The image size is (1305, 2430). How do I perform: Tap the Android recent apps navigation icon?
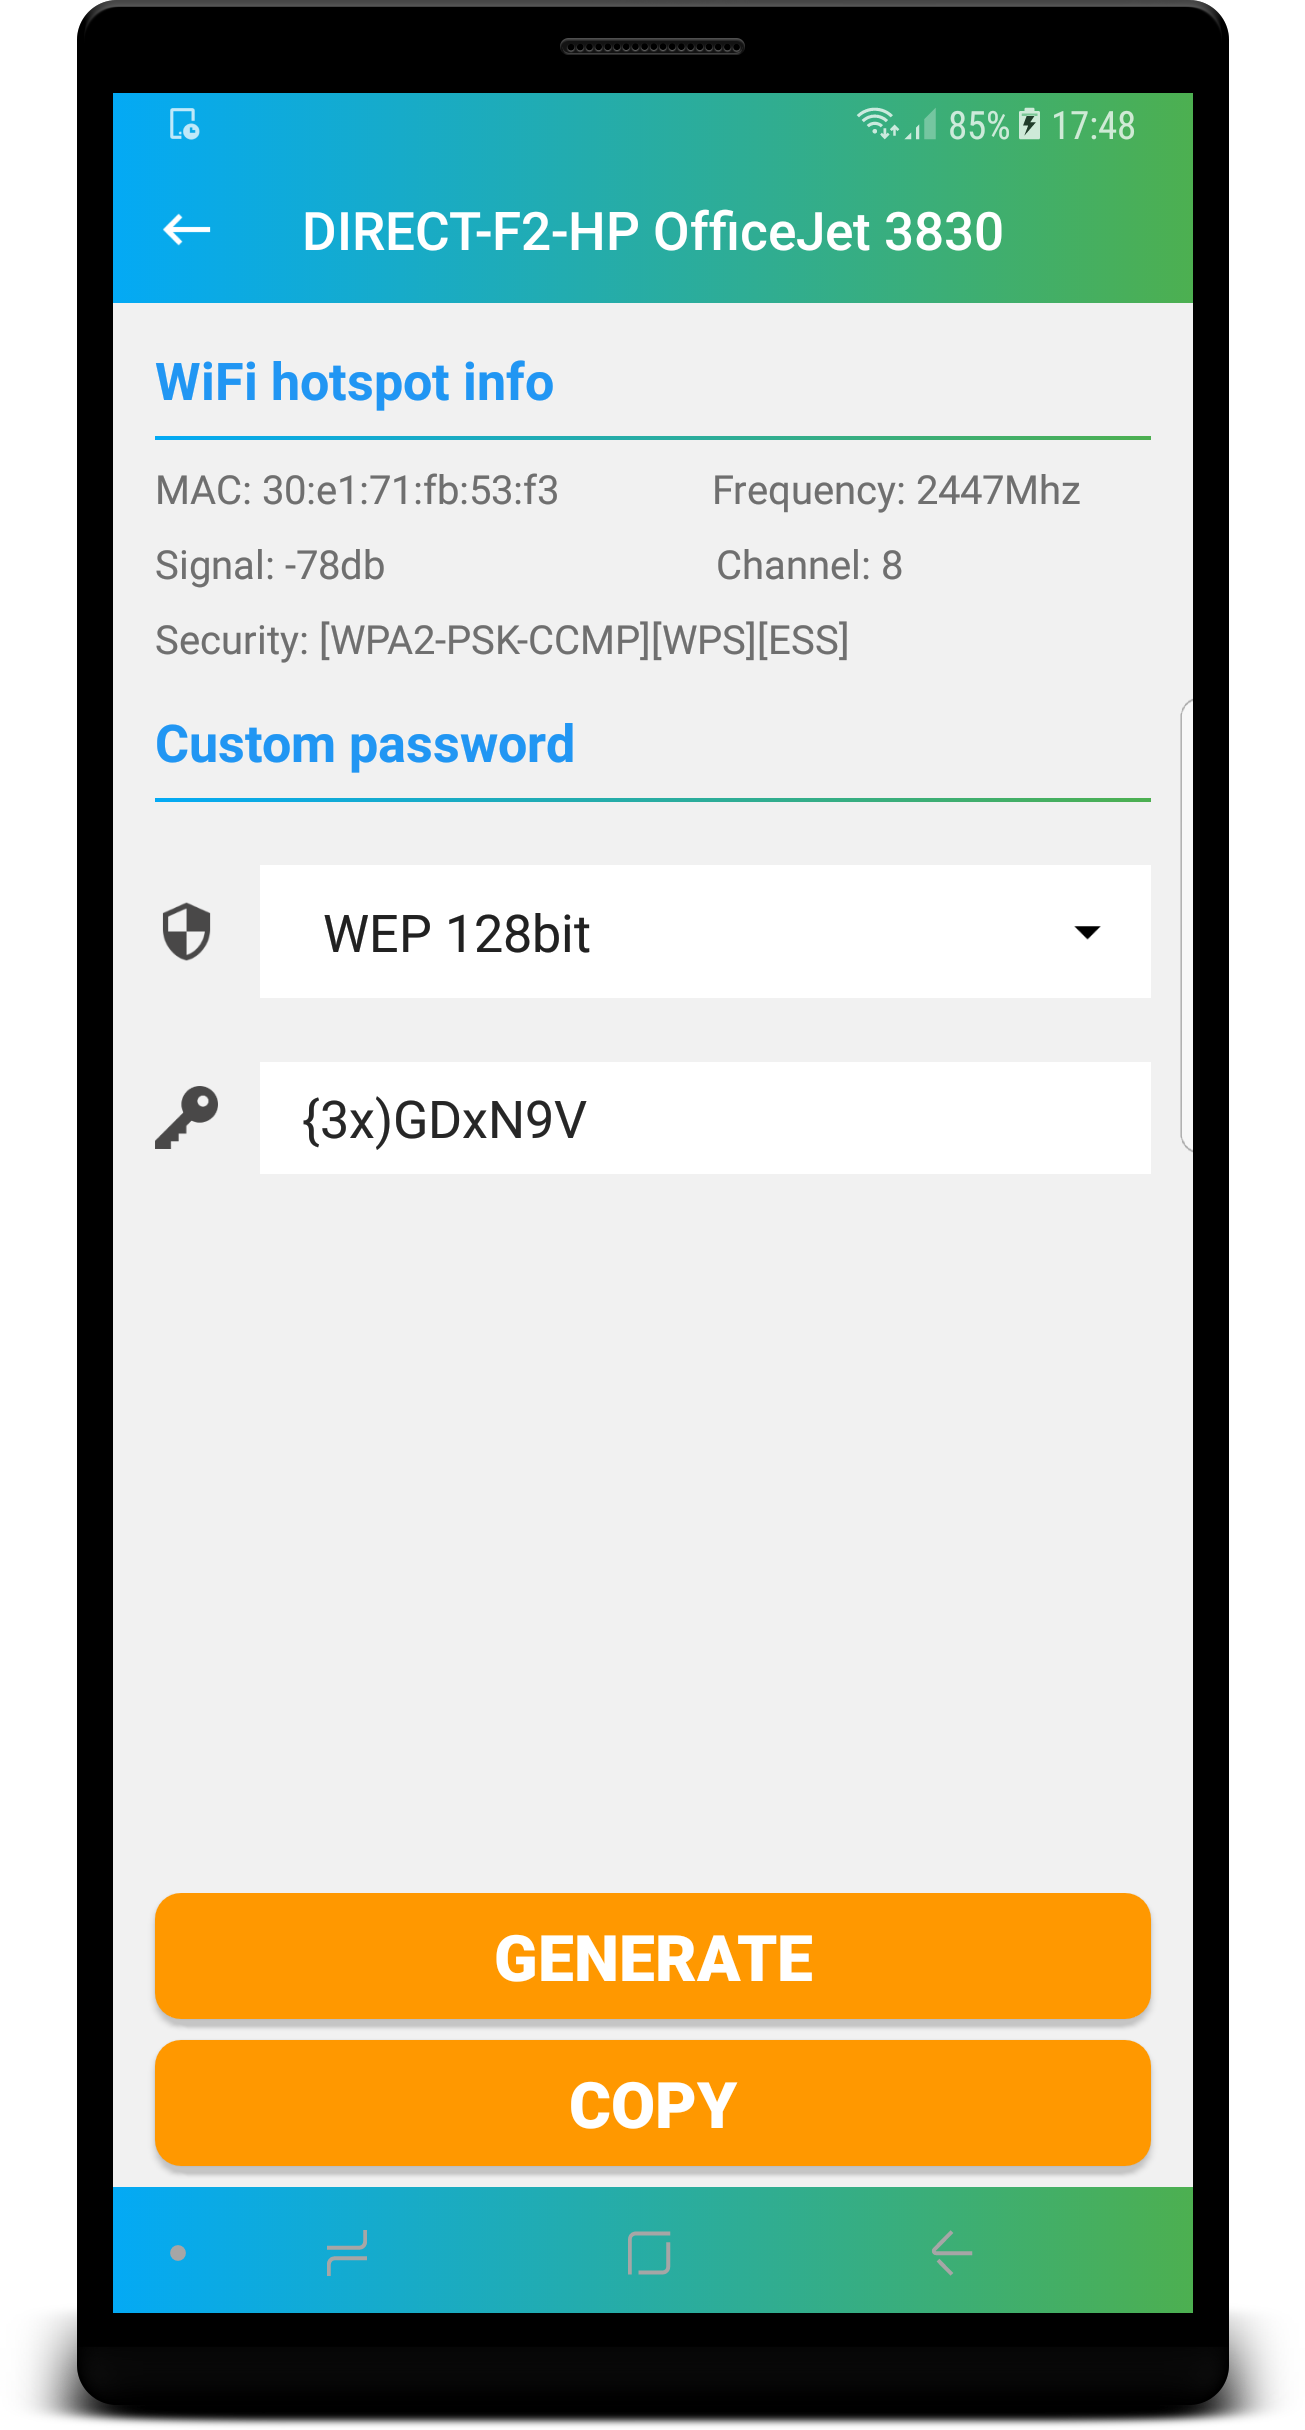pos(347,2253)
